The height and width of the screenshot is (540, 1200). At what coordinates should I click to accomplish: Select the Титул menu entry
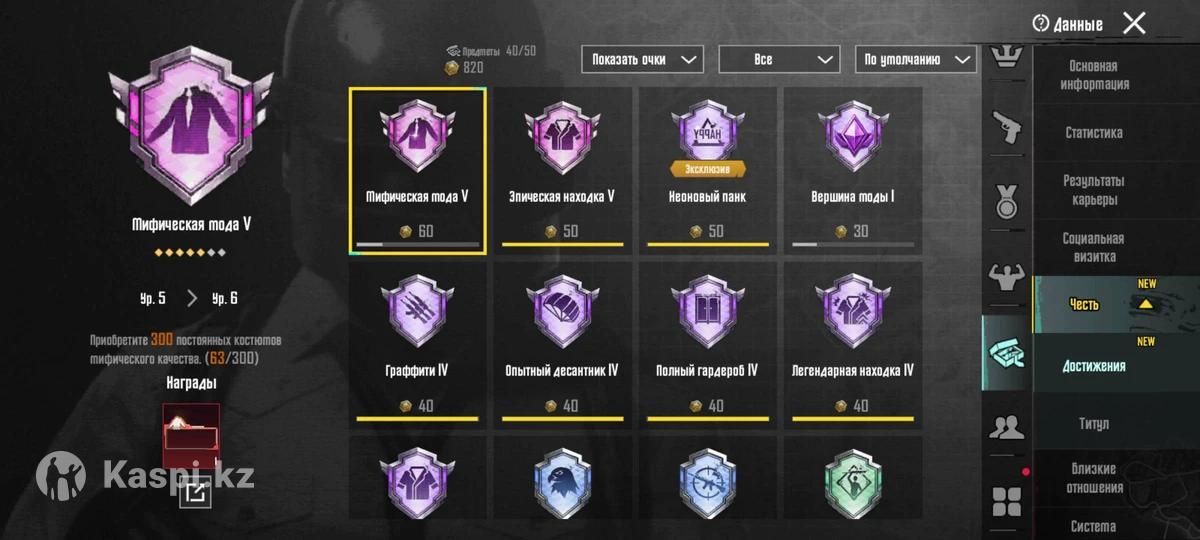click(x=1093, y=424)
